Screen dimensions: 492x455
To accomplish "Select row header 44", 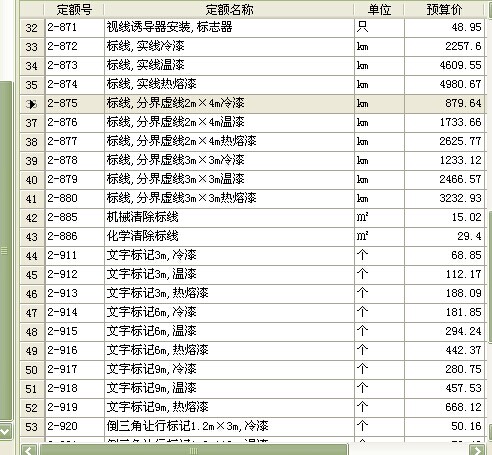I will coord(32,256).
